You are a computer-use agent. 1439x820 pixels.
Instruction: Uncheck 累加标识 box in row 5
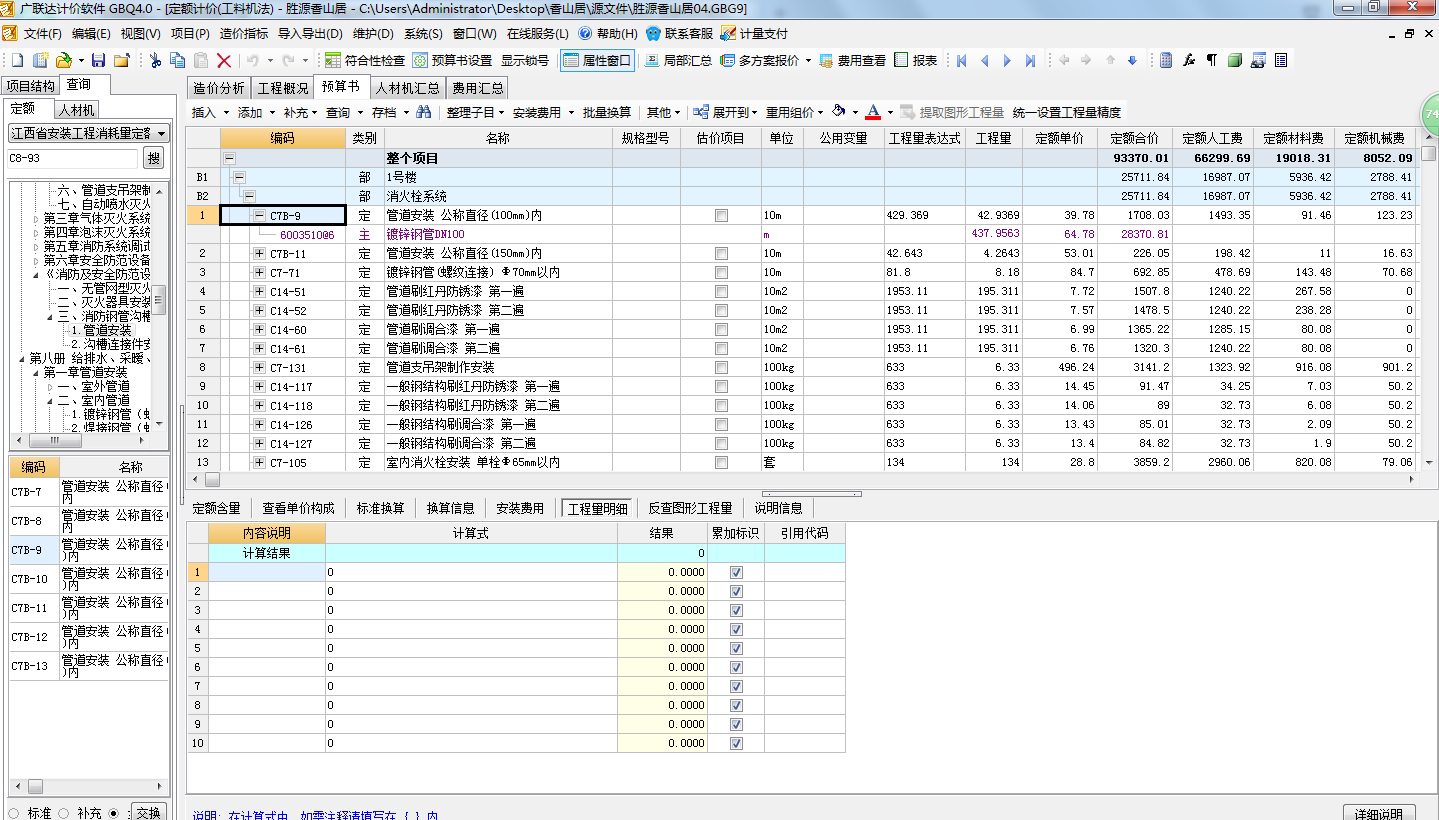click(737, 648)
